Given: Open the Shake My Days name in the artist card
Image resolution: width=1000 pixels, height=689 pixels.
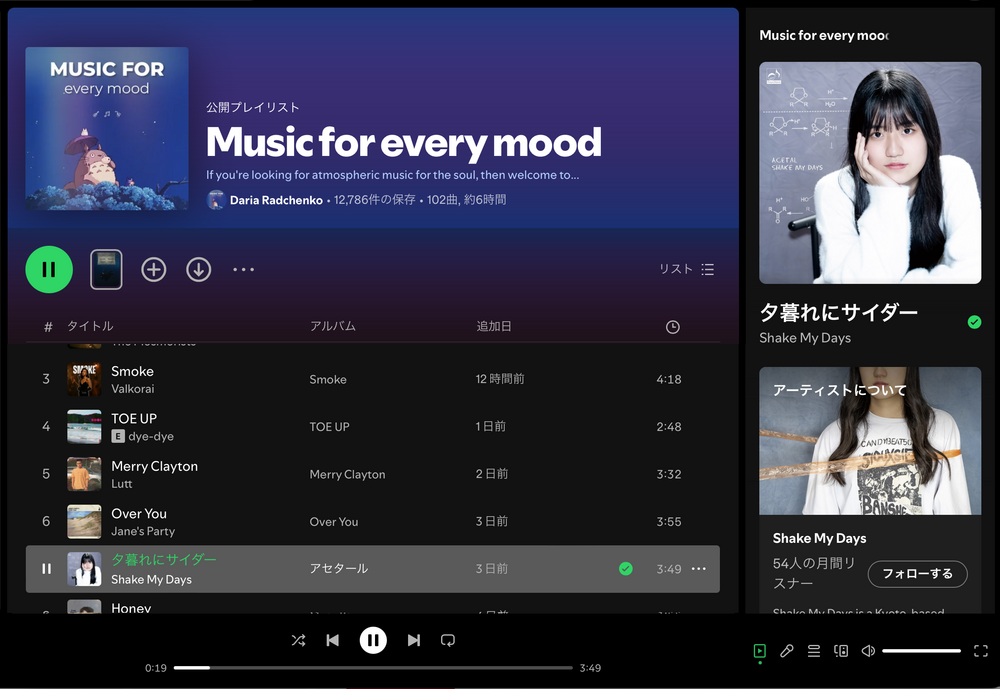Looking at the screenshot, I should coord(820,538).
